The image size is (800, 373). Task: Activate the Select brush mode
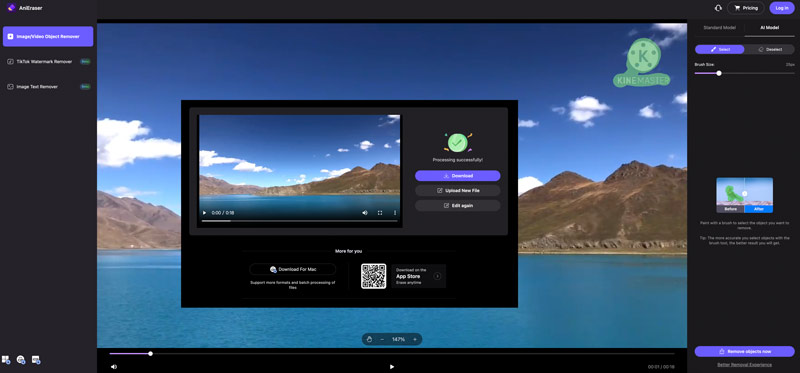click(720, 49)
